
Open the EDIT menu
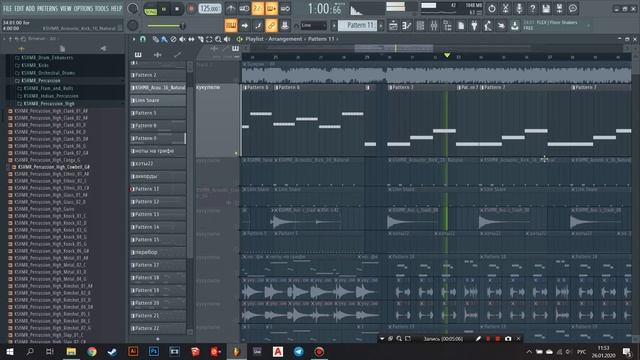tap(19, 8)
